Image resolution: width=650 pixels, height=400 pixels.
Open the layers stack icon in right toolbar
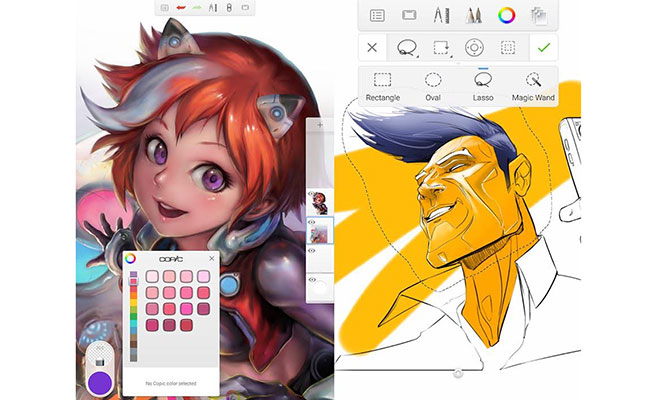[x=538, y=16]
